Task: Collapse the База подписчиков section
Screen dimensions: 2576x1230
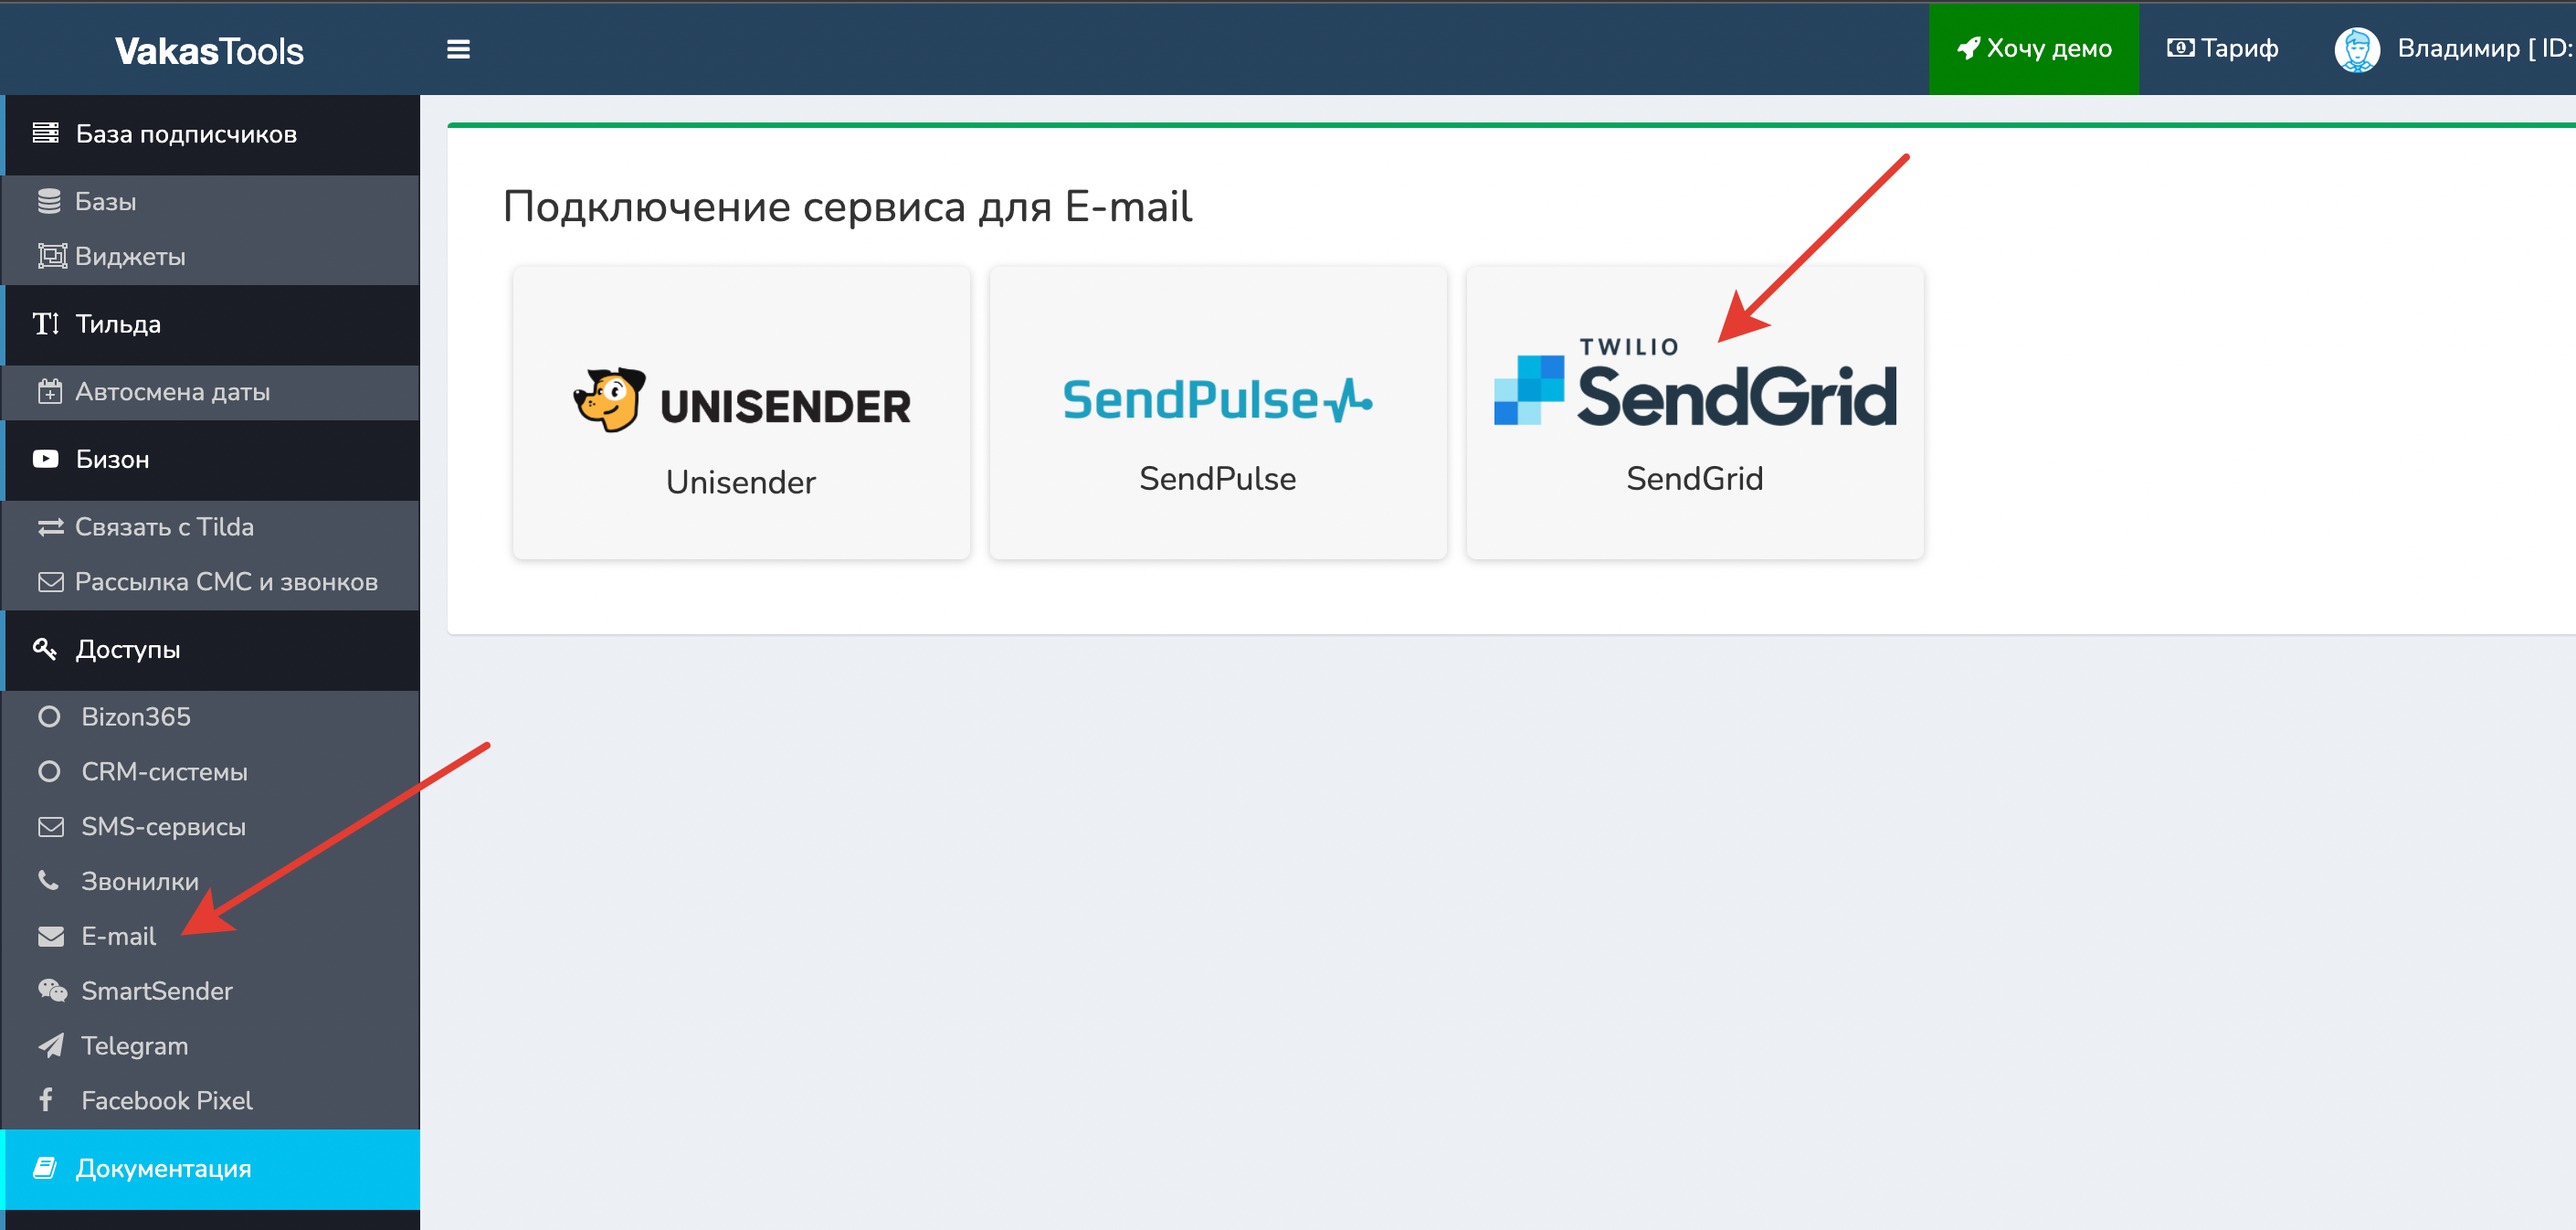Action: (210, 134)
